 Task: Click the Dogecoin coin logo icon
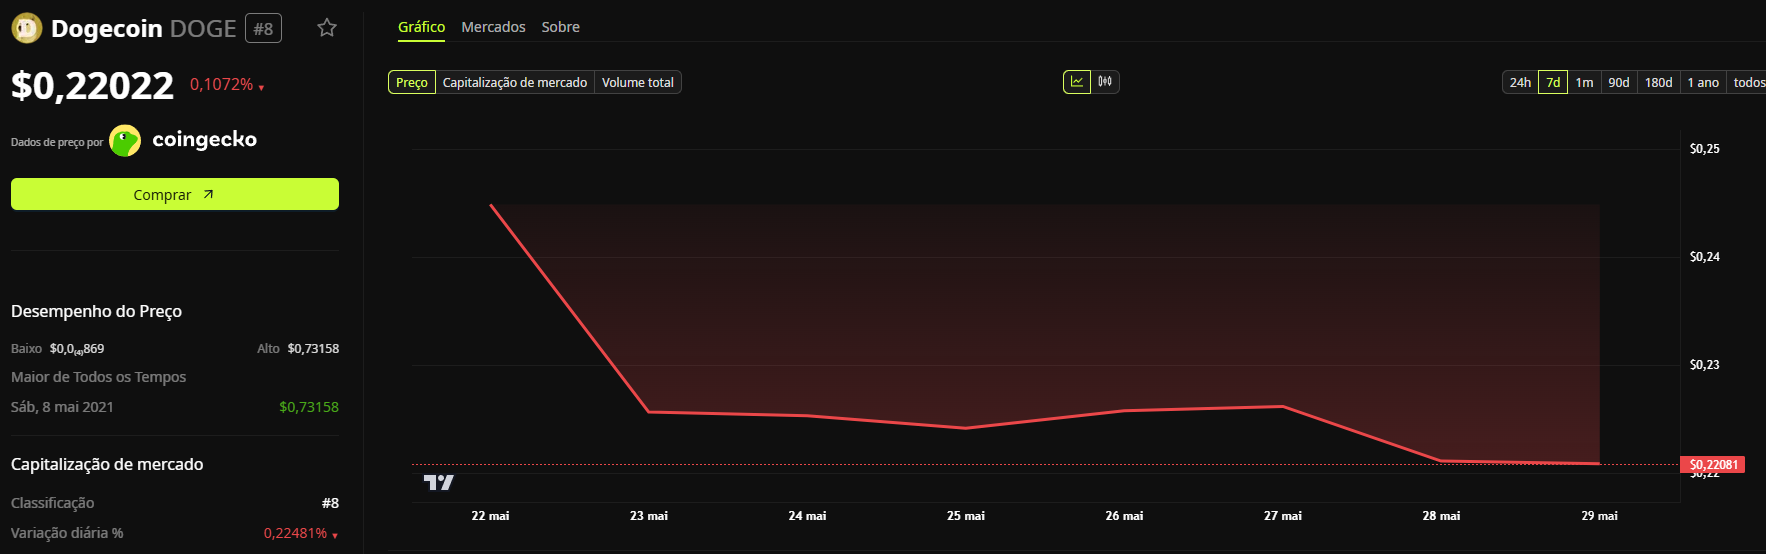[26, 28]
